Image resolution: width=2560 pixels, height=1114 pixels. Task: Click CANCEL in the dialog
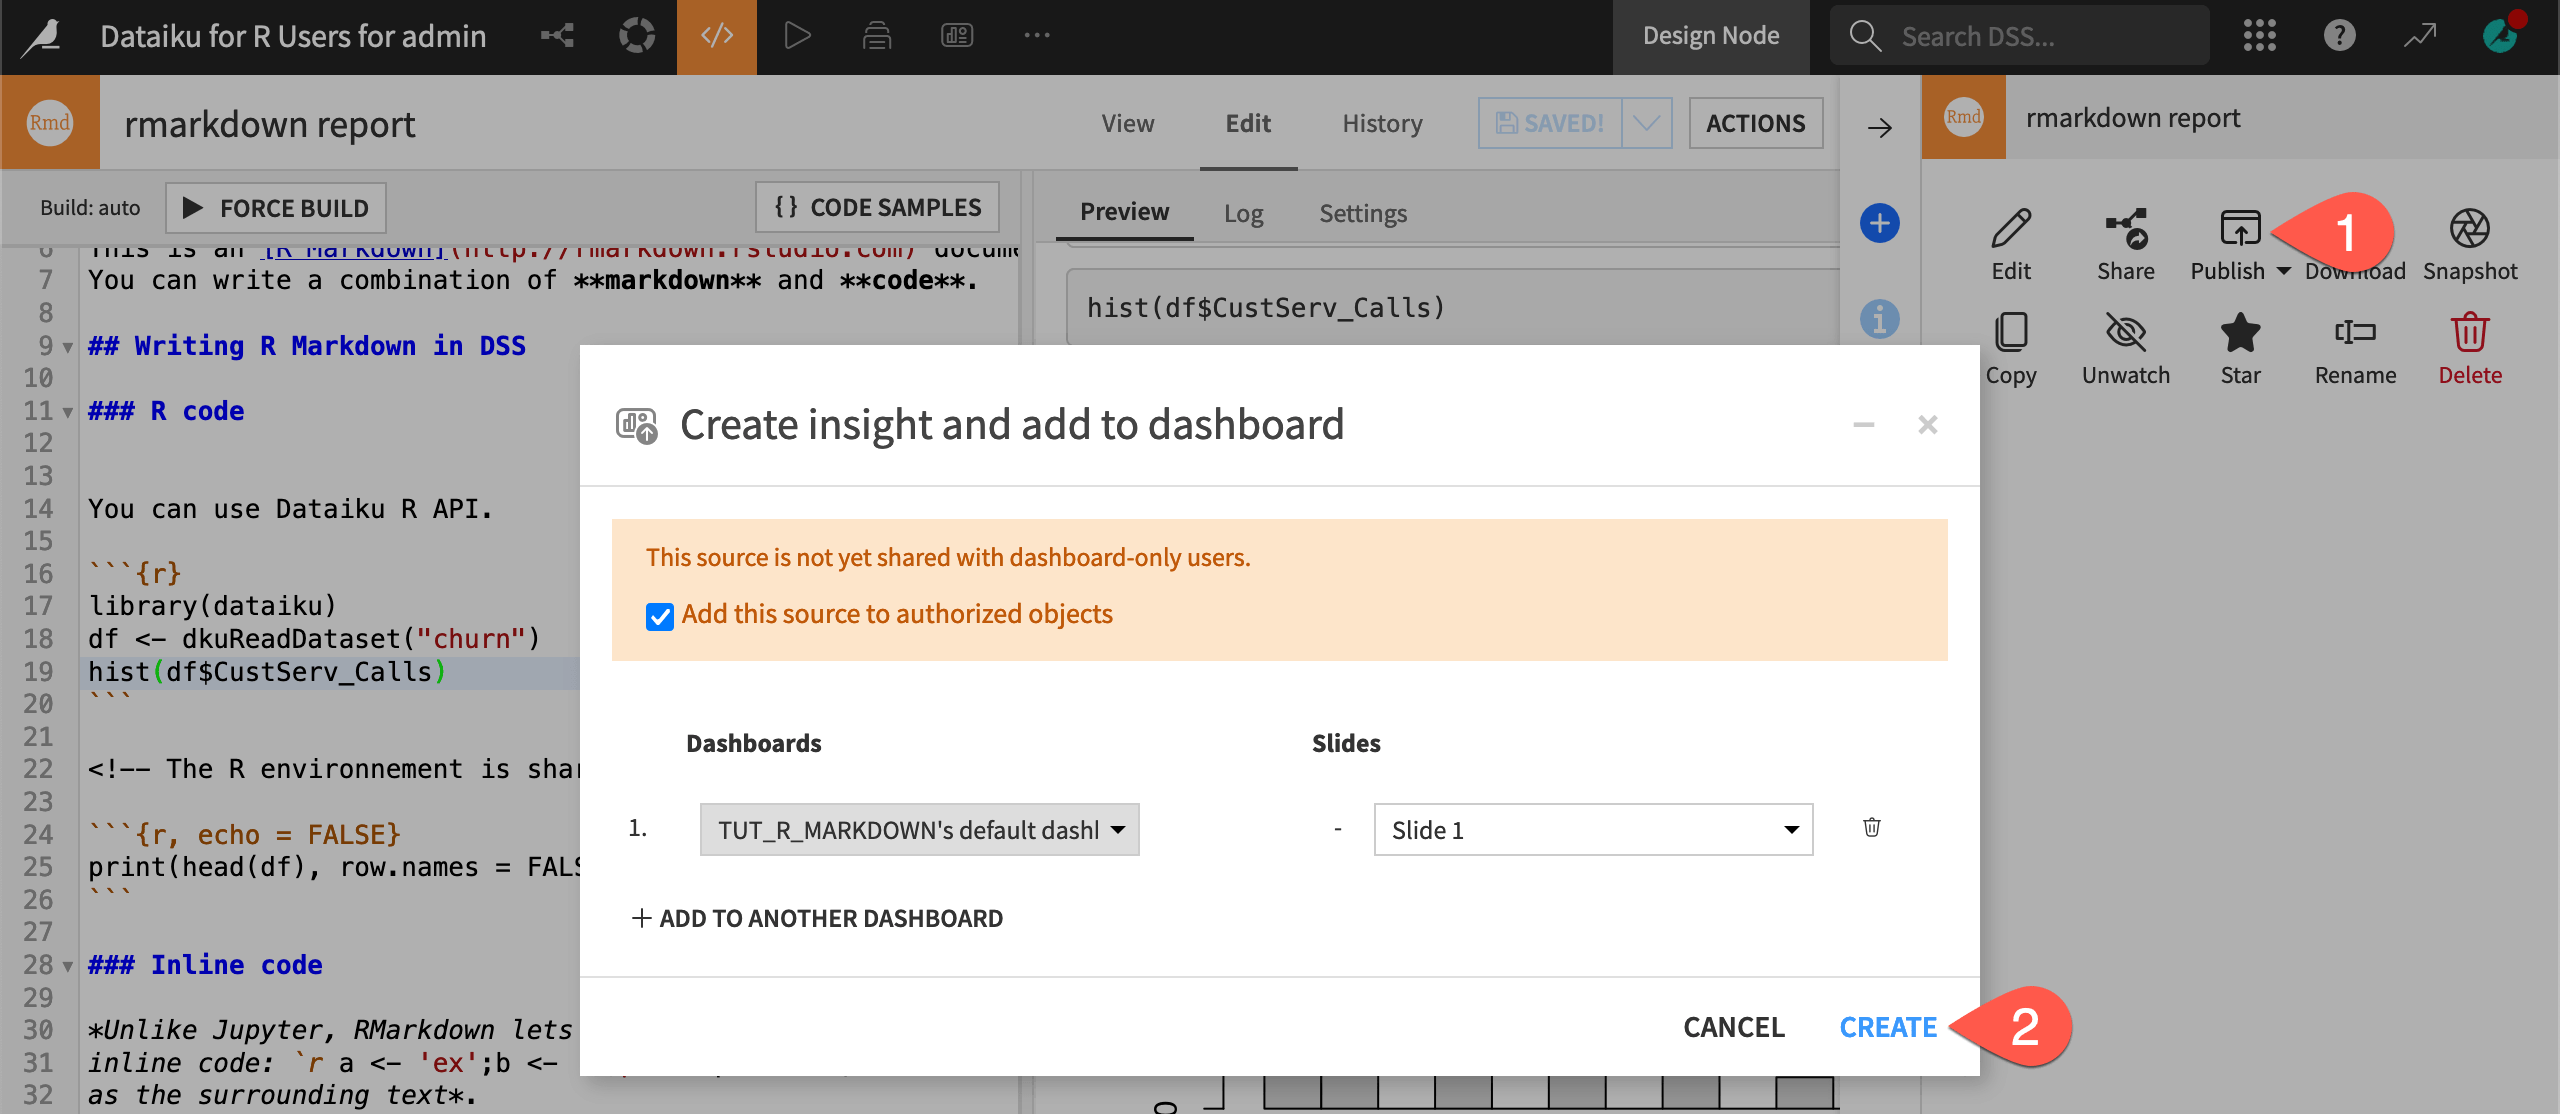(x=1733, y=1027)
